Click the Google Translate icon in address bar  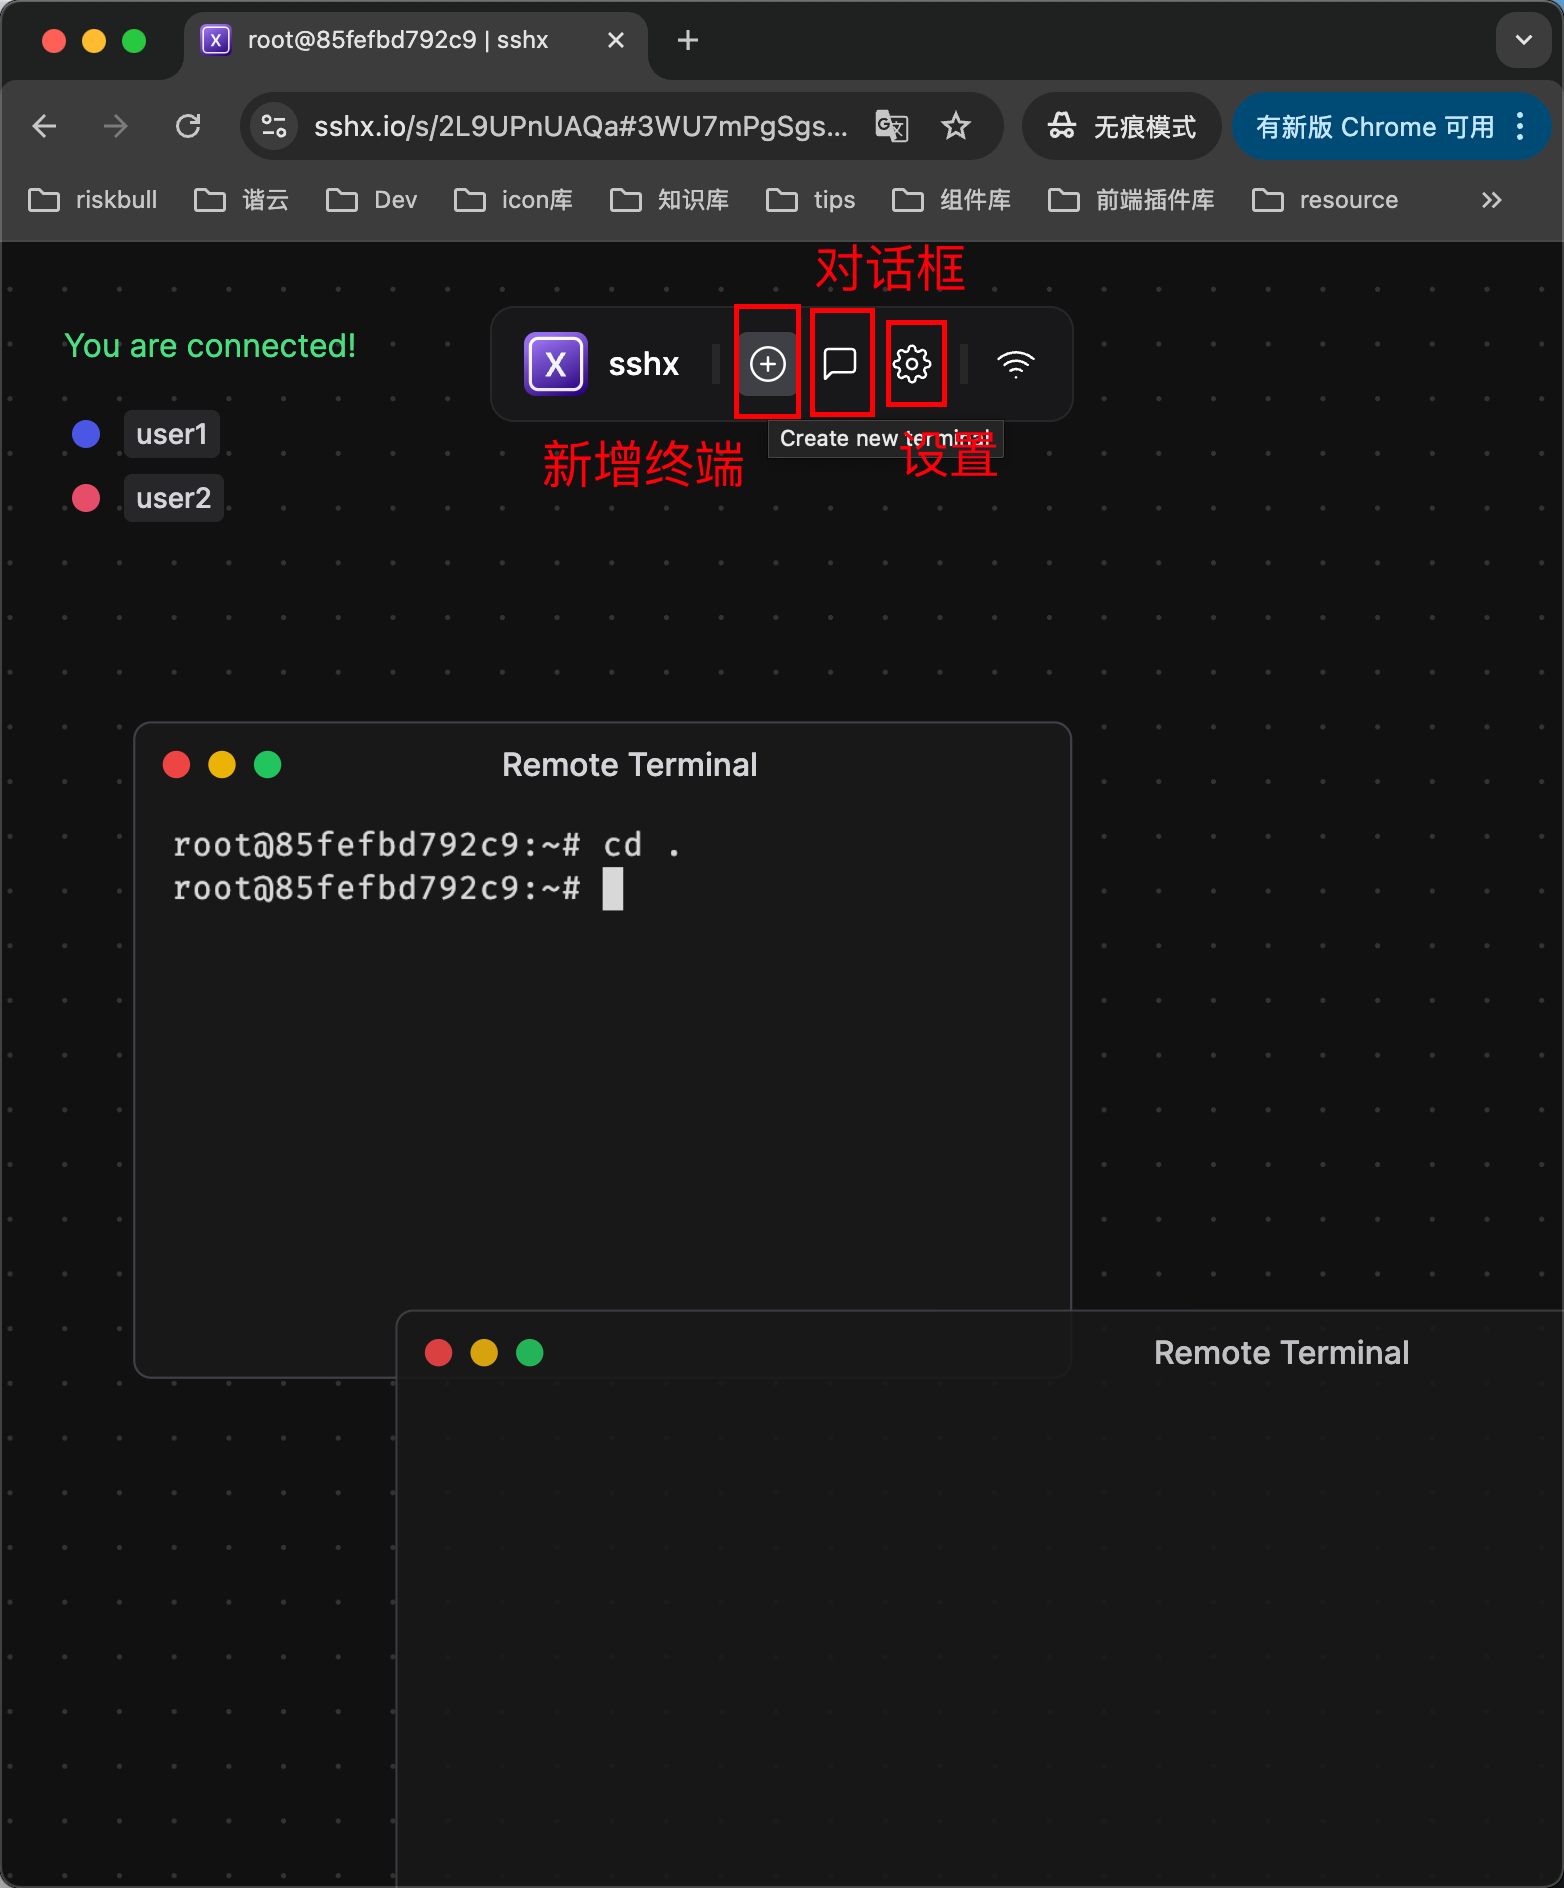click(x=892, y=126)
